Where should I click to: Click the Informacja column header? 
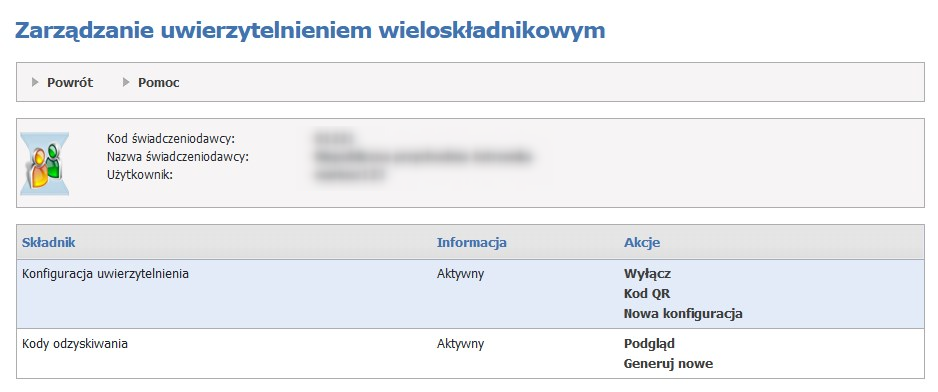(471, 242)
